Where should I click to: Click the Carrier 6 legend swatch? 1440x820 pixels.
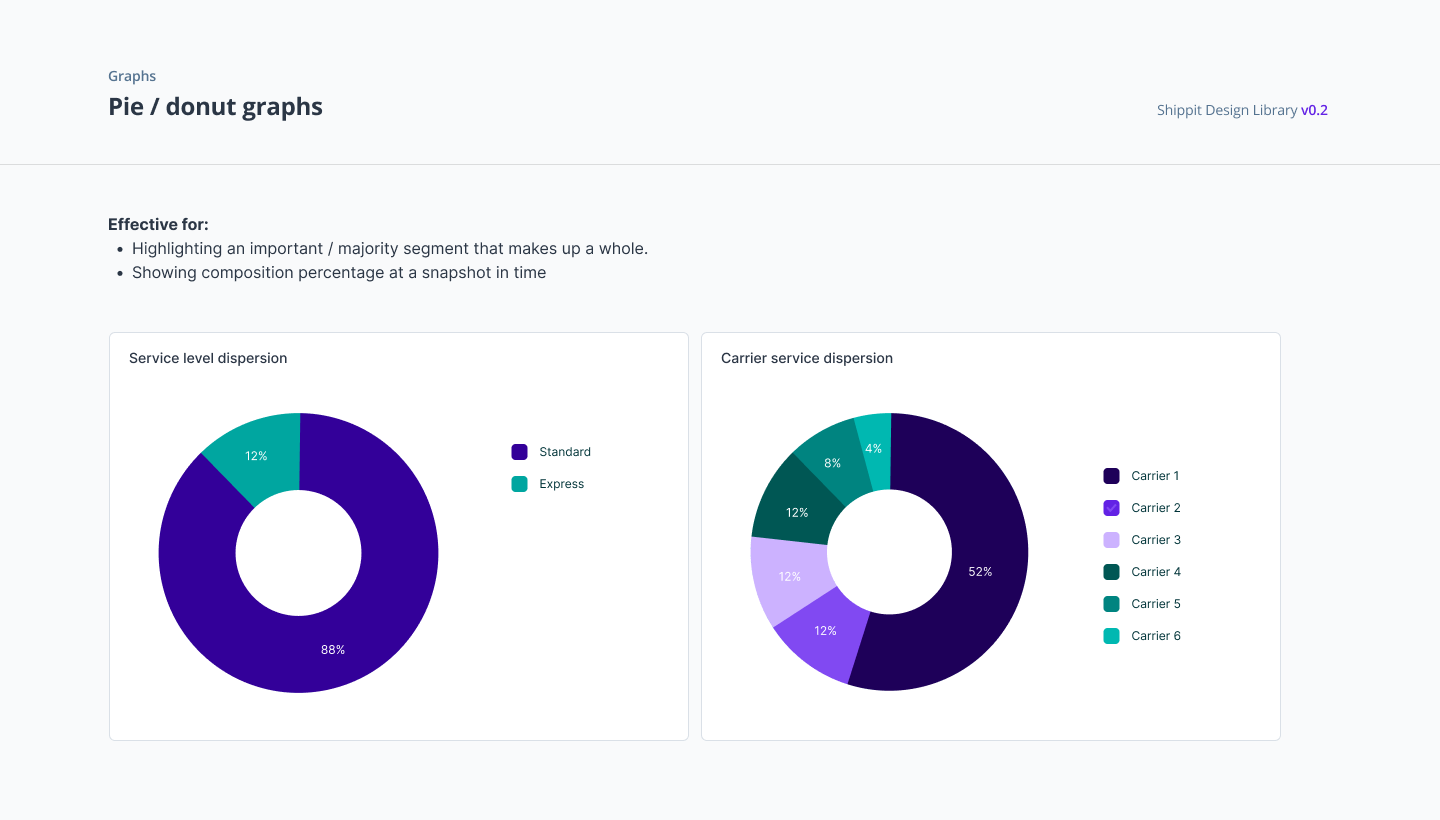(x=1111, y=636)
